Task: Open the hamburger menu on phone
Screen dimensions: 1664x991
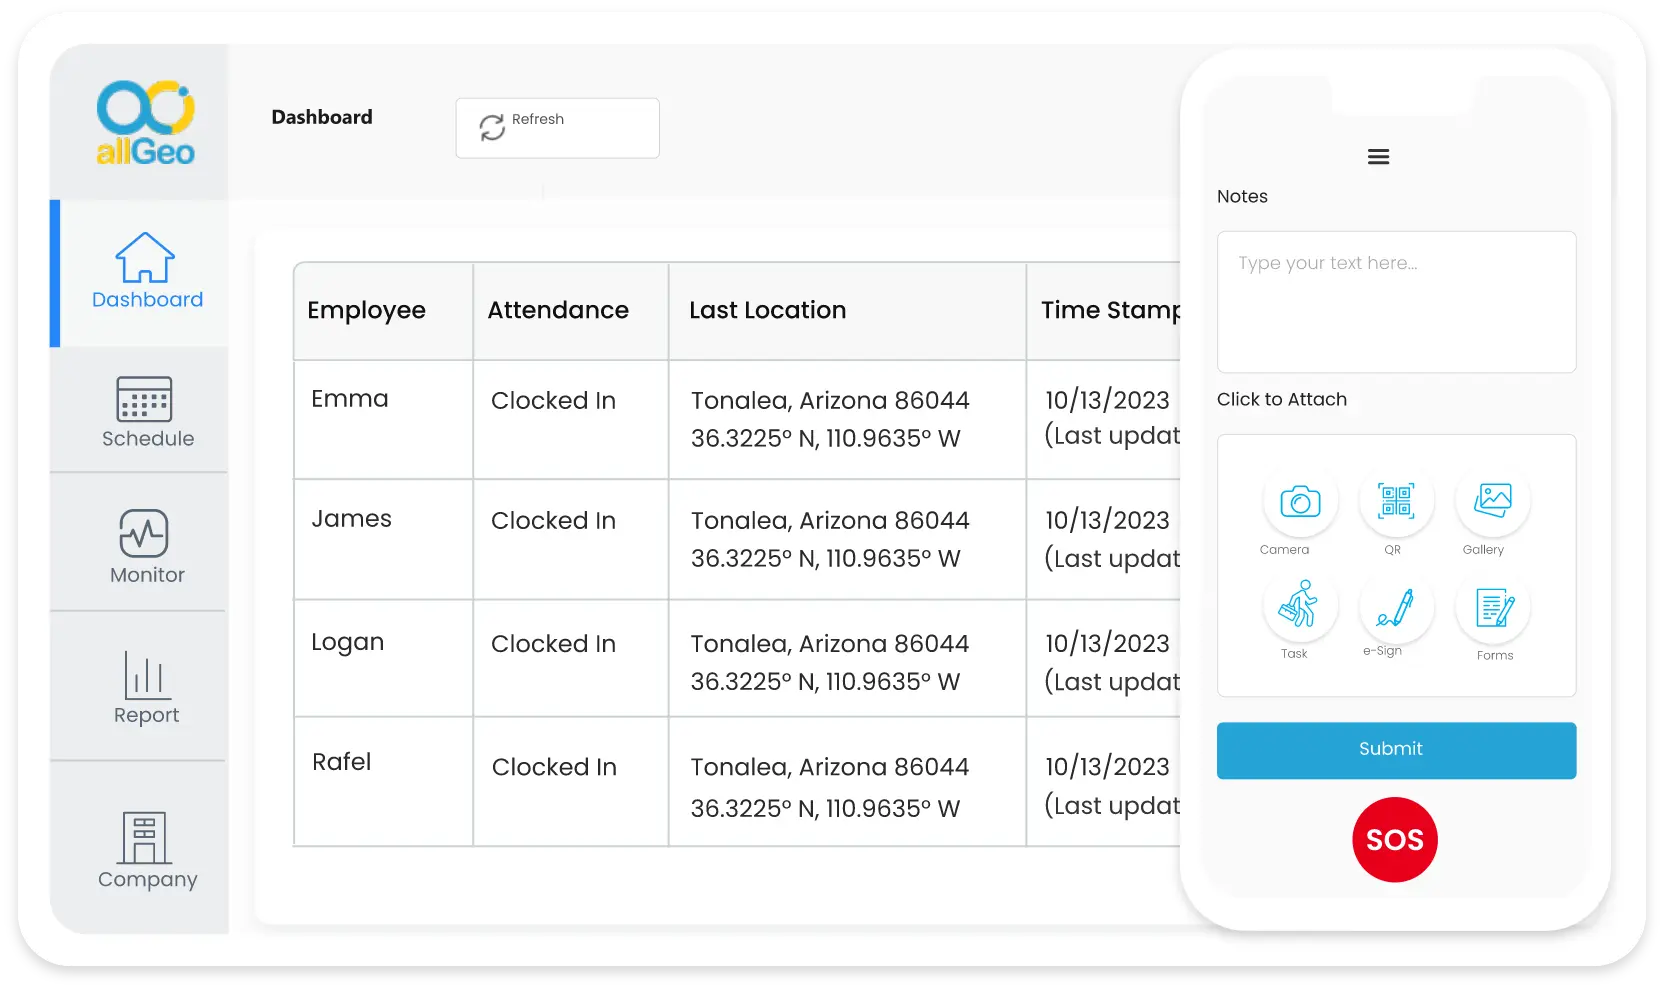Action: tap(1378, 157)
